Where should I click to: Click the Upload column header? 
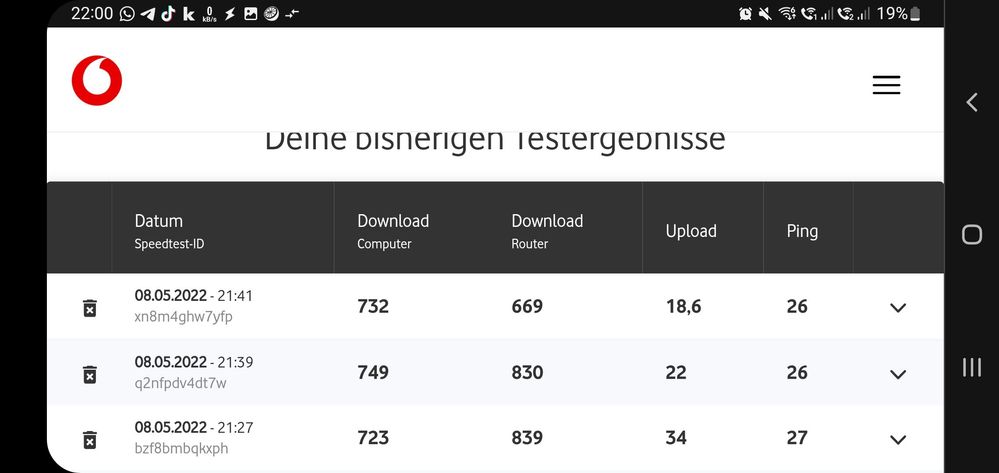tap(691, 231)
